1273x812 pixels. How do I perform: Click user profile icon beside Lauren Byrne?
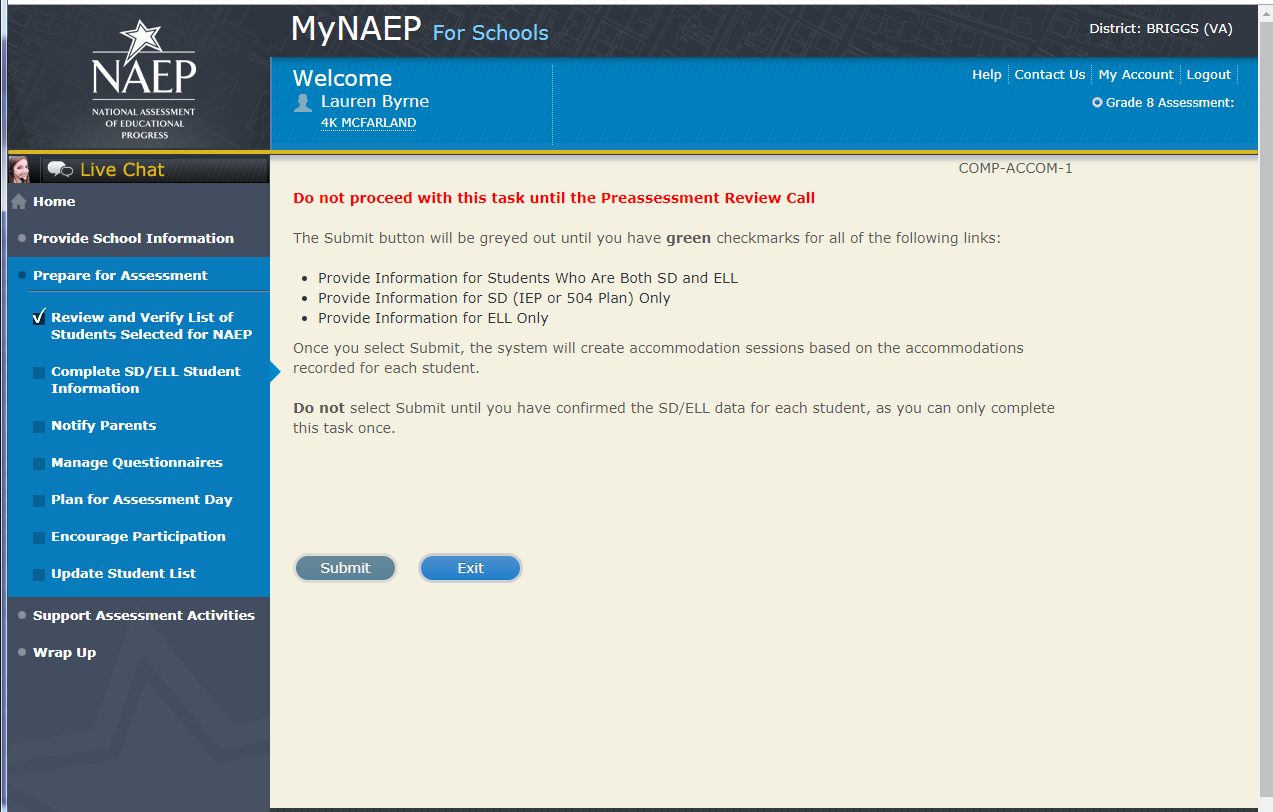click(x=303, y=102)
